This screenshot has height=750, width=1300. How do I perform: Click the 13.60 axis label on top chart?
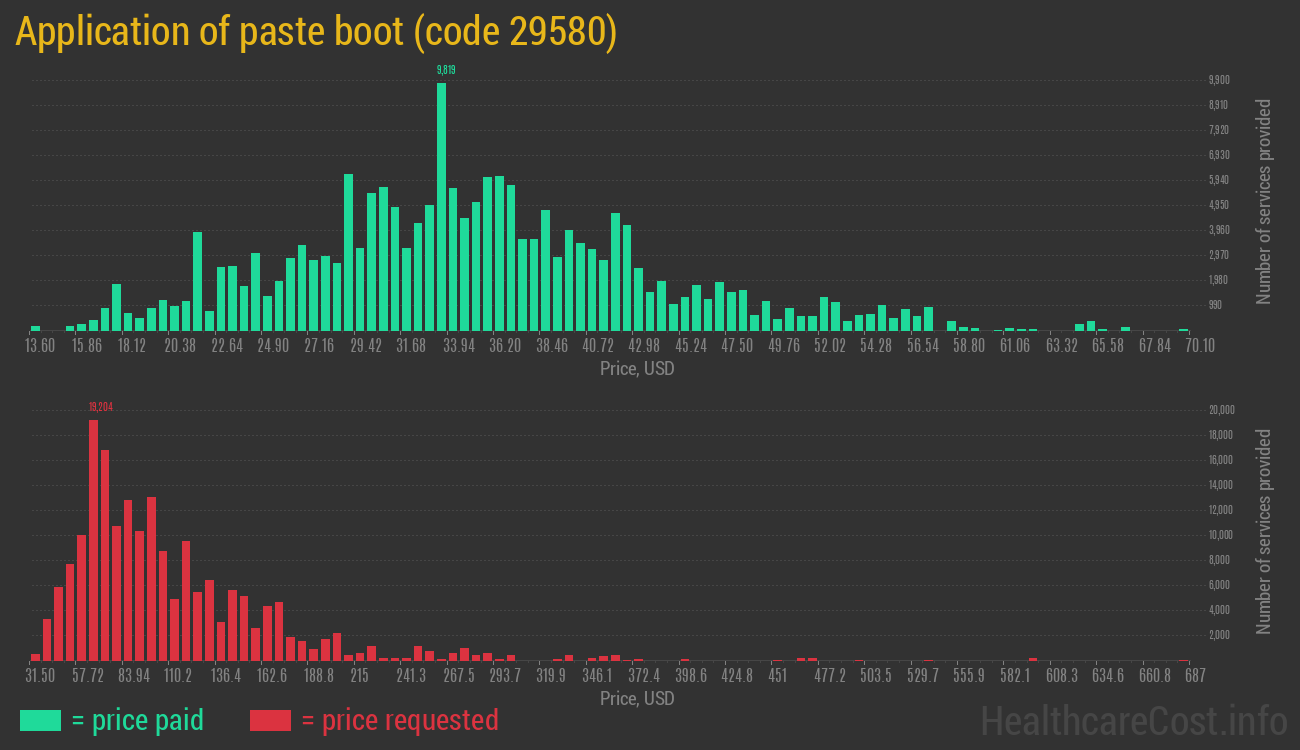pos(40,346)
